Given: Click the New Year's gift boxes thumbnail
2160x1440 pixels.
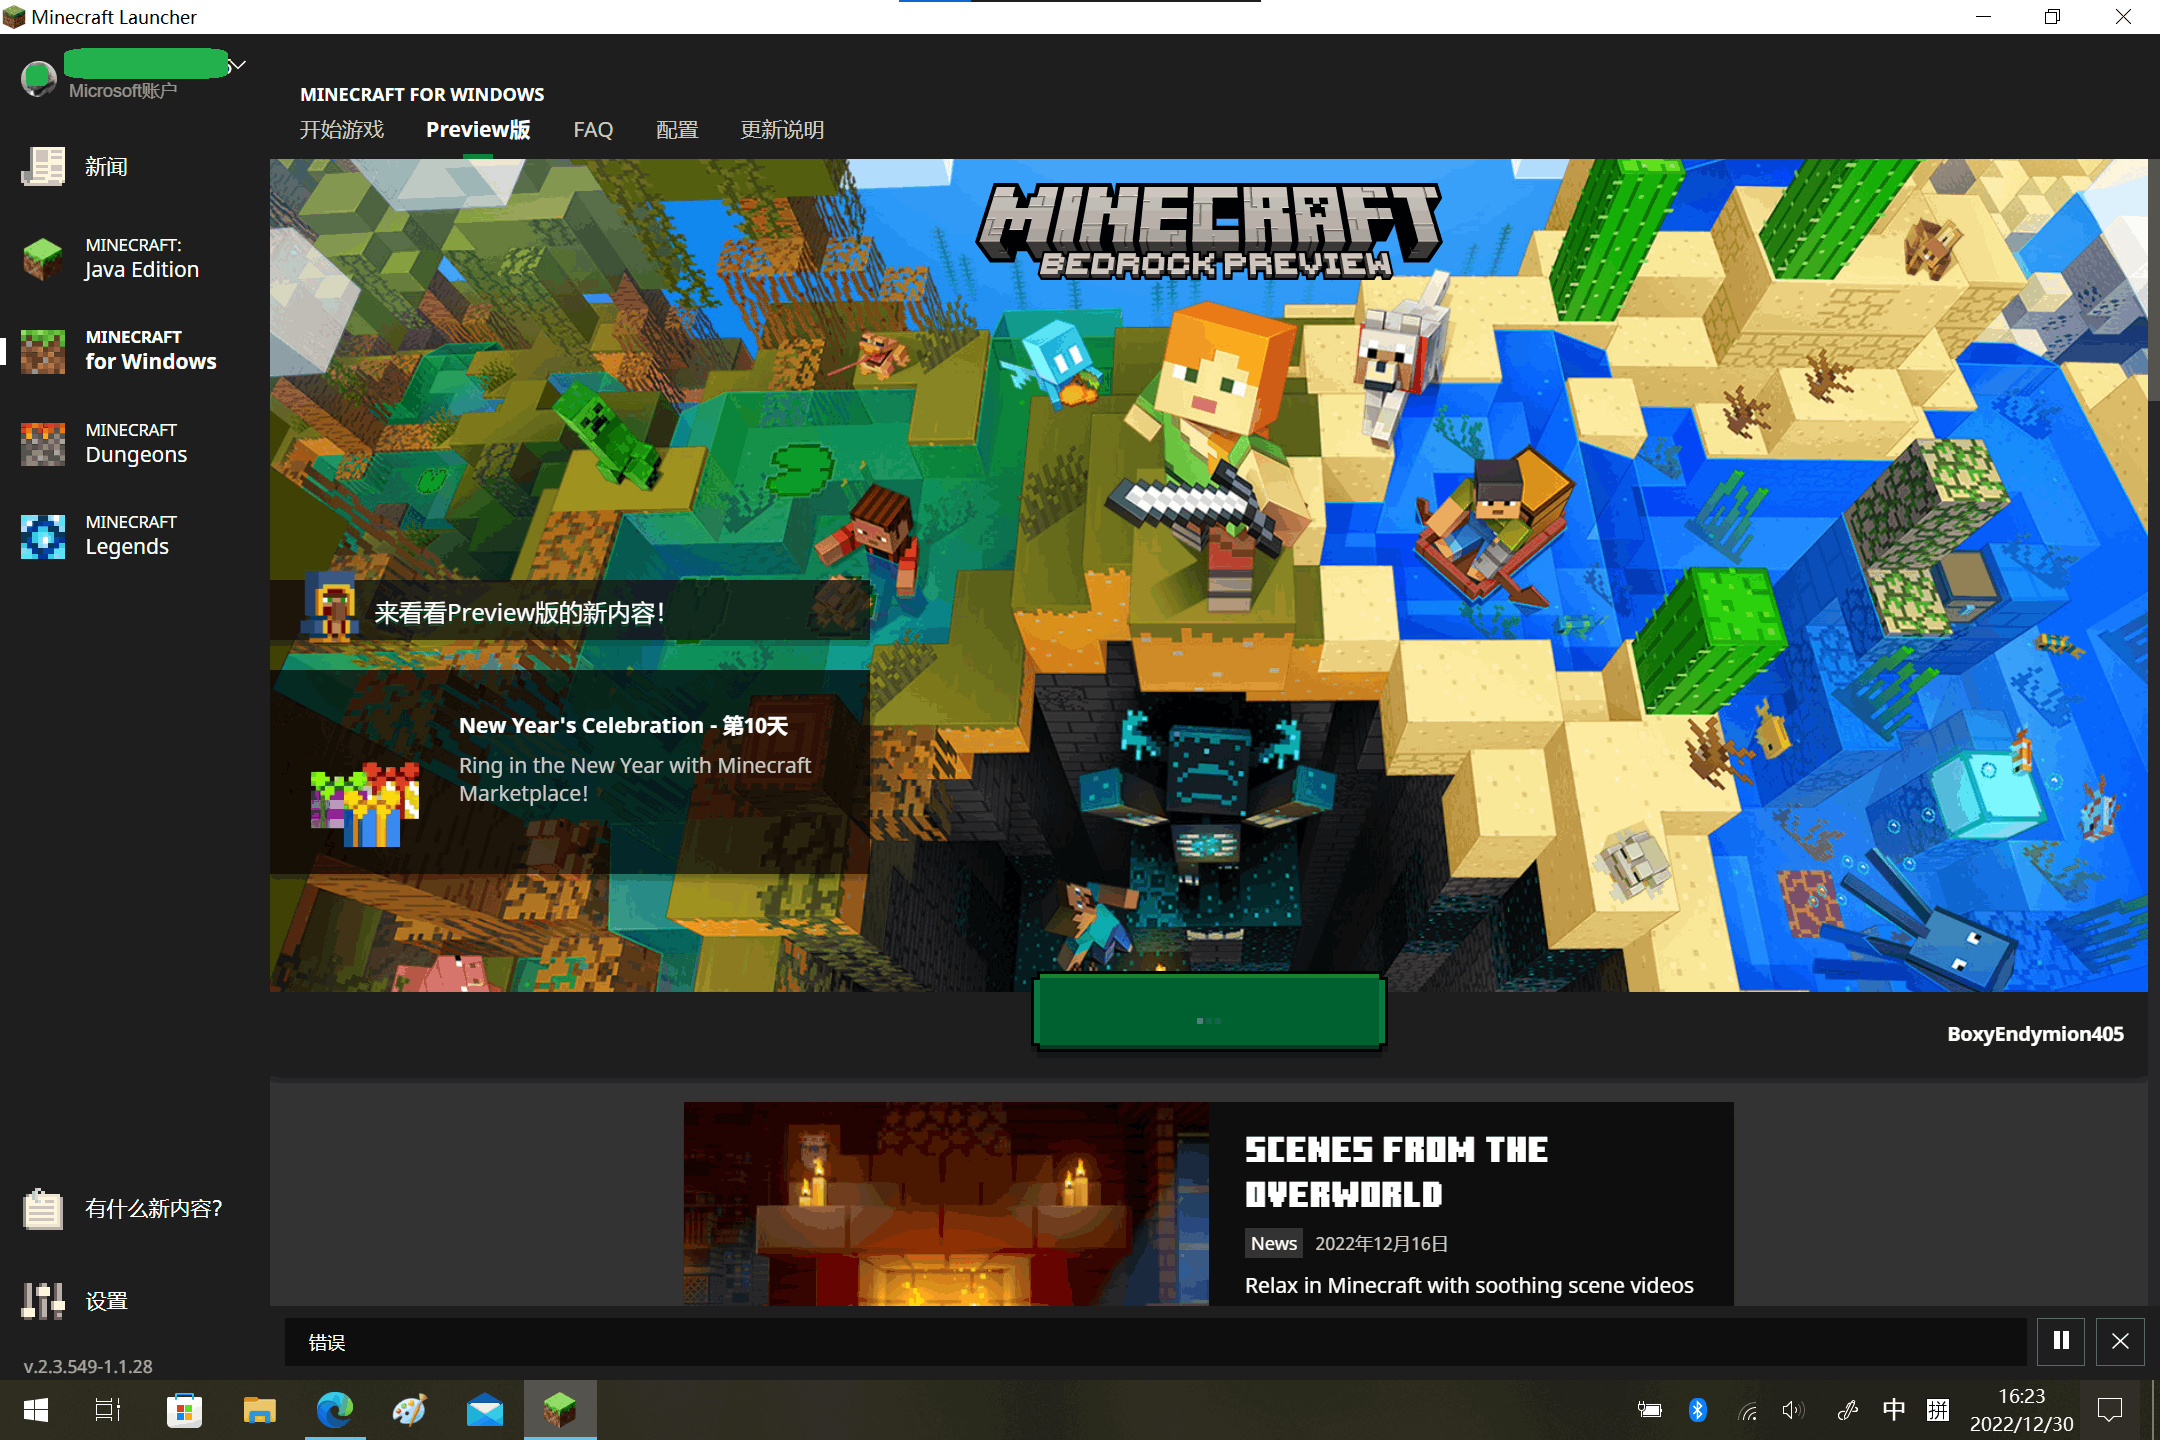Looking at the screenshot, I should 364,805.
